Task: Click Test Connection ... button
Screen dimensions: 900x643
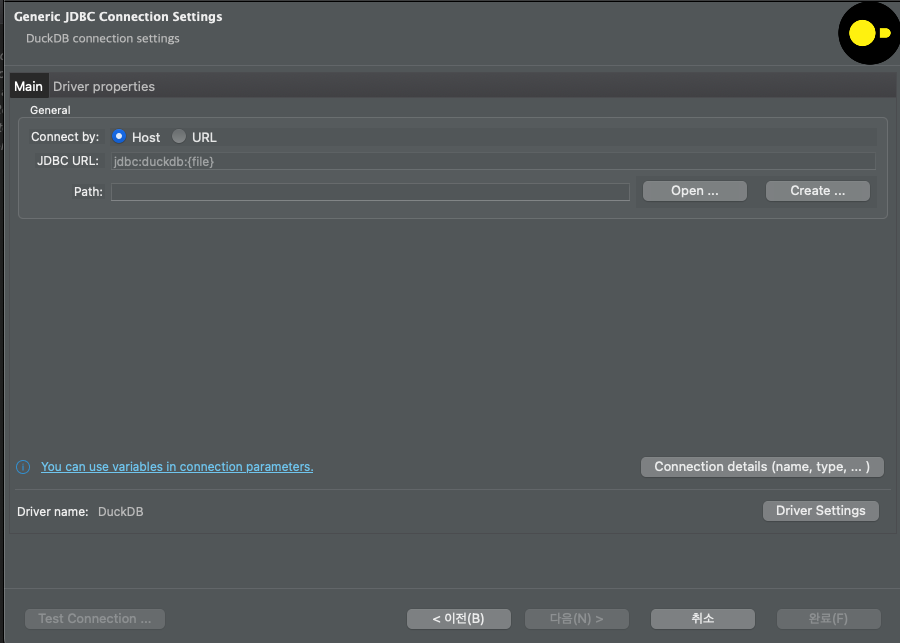Action: pos(95,619)
